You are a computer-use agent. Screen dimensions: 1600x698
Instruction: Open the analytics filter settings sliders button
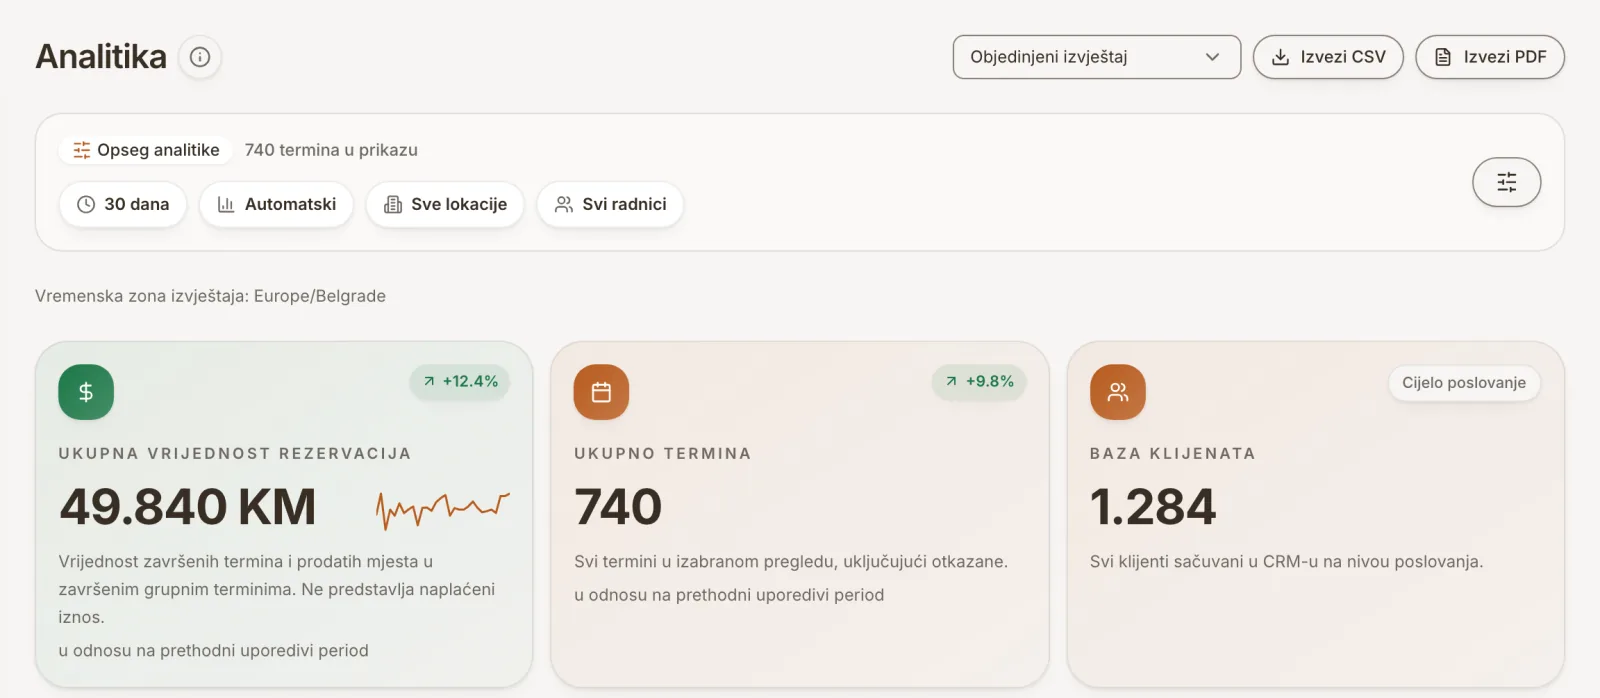coord(1507,182)
